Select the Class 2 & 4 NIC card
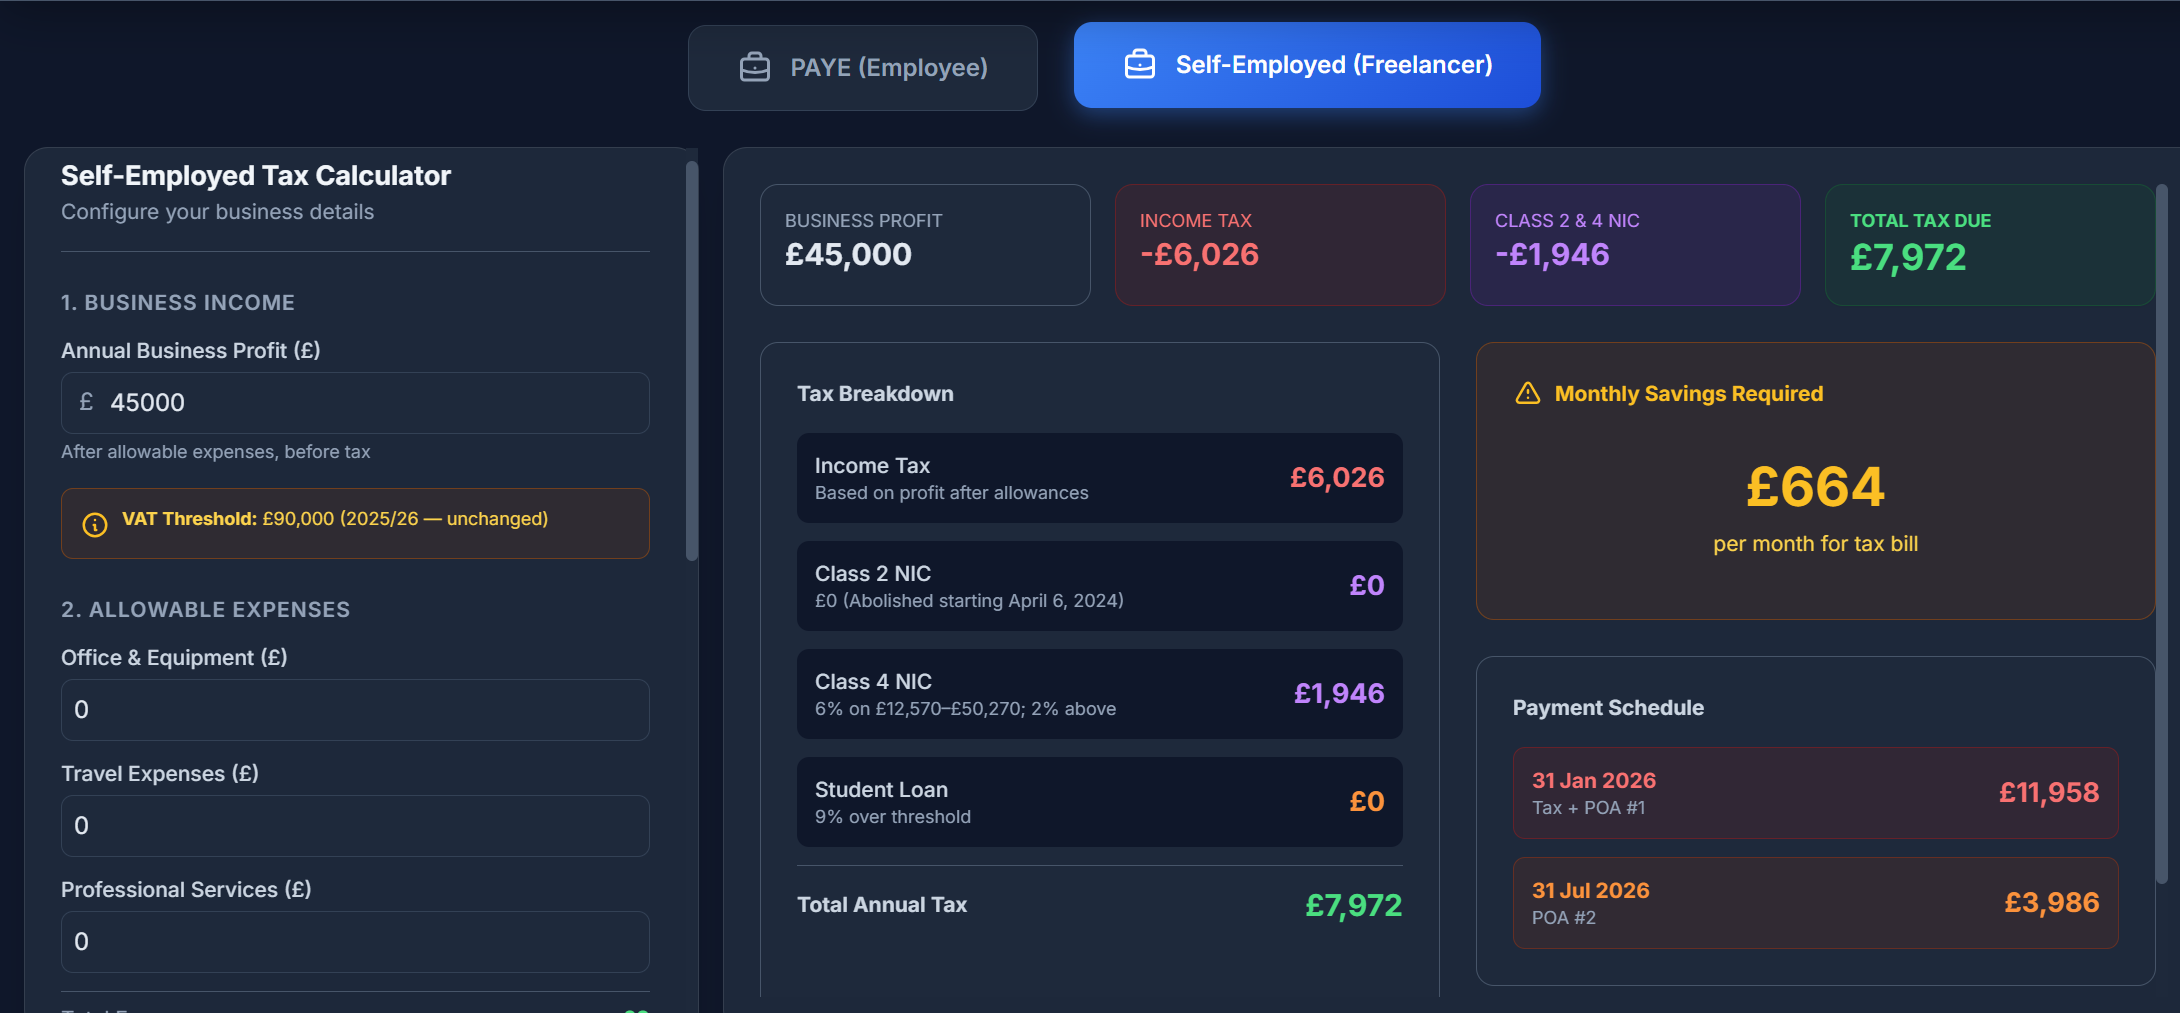 (1634, 244)
